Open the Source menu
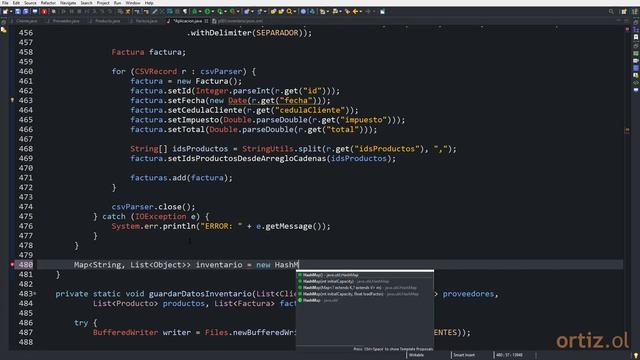This screenshot has width=640, height=360. [x=30, y=3]
